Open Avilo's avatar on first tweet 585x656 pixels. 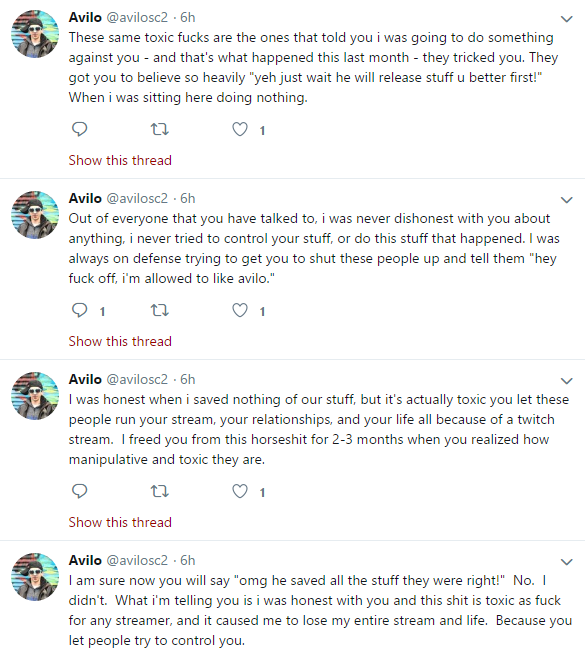pyautogui.click(x=35, y=34)
